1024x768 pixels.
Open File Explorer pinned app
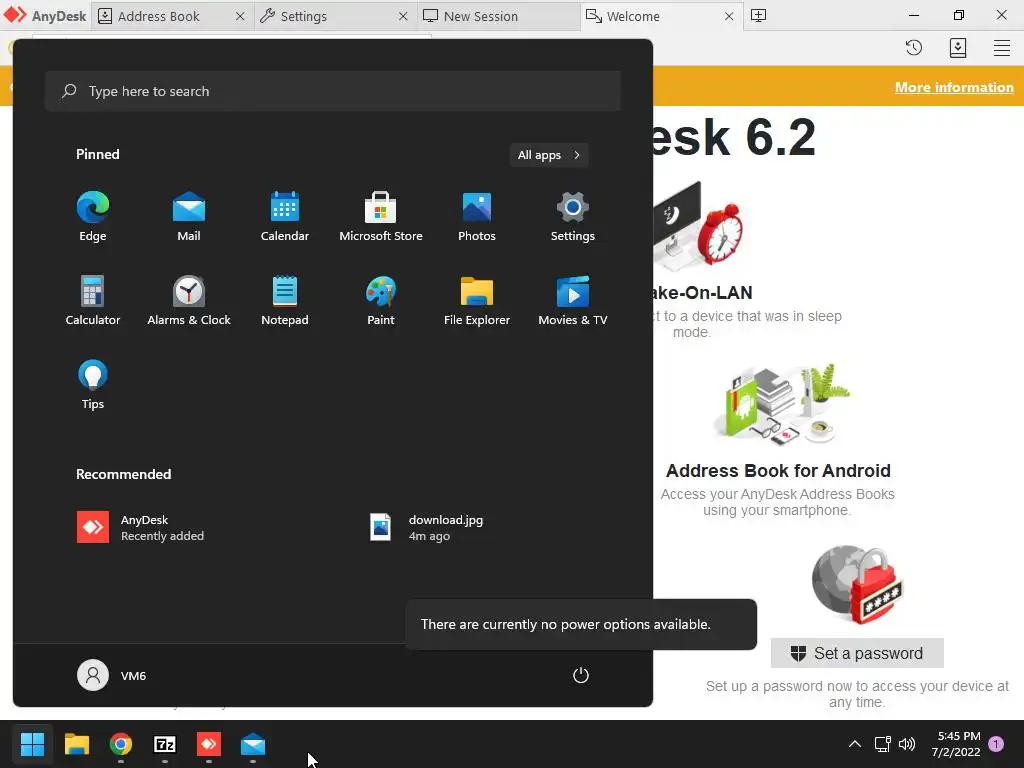point(477,300)
